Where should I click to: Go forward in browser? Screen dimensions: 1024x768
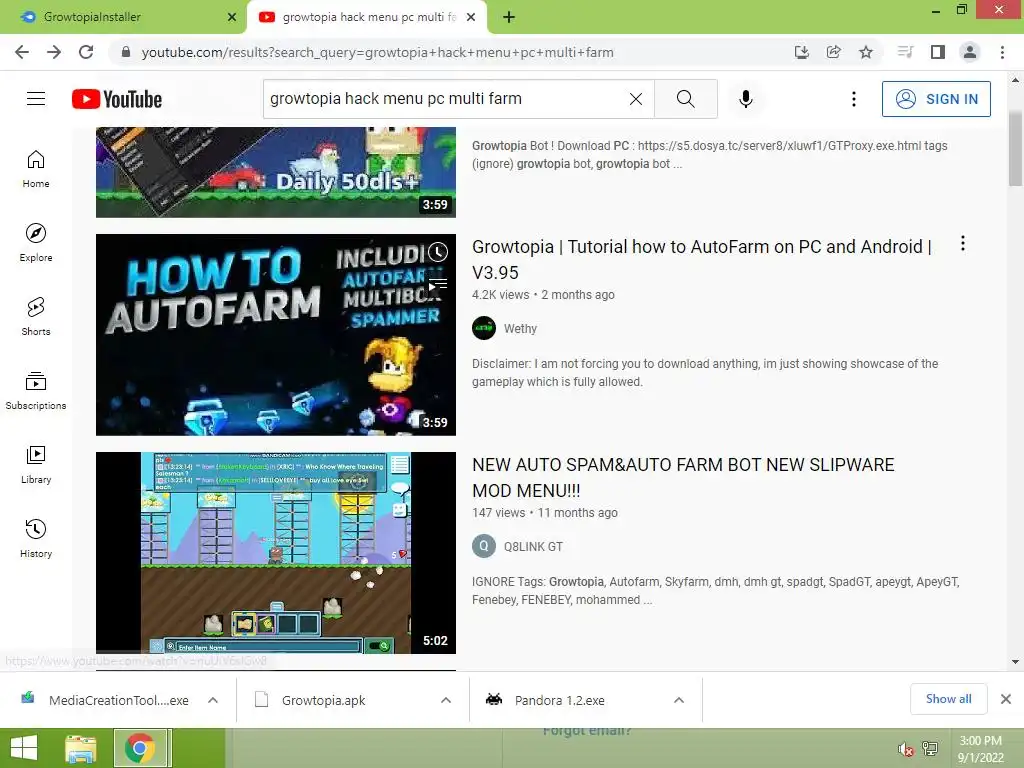pos(54,52)
